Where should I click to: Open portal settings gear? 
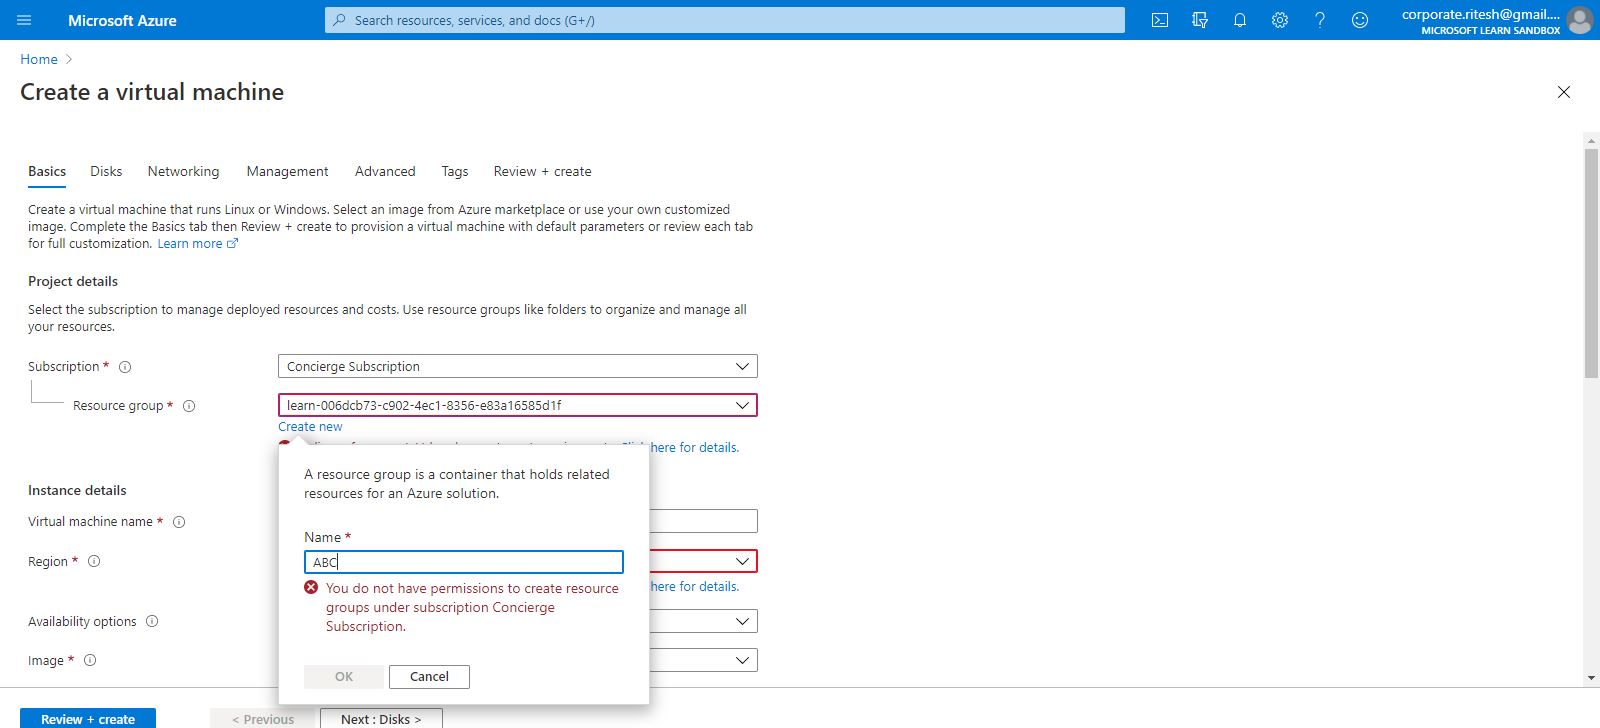[1280, 20]
